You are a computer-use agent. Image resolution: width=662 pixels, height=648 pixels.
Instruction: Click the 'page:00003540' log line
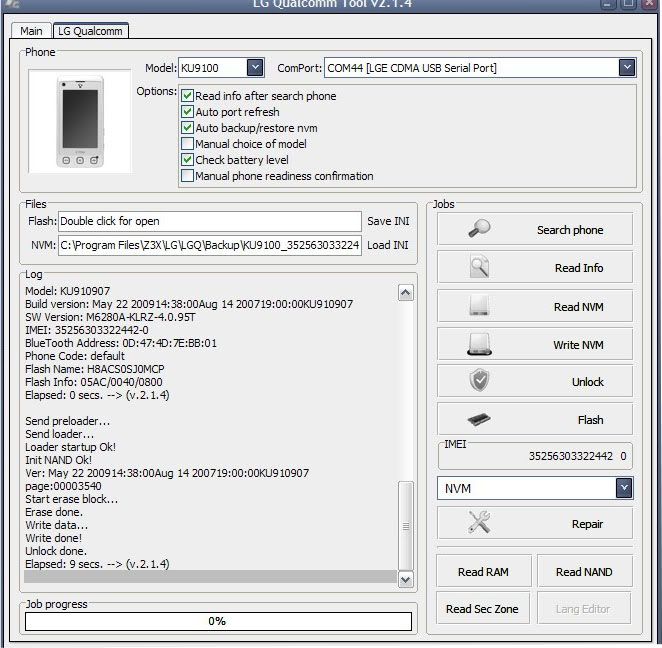tap(63, 486)
